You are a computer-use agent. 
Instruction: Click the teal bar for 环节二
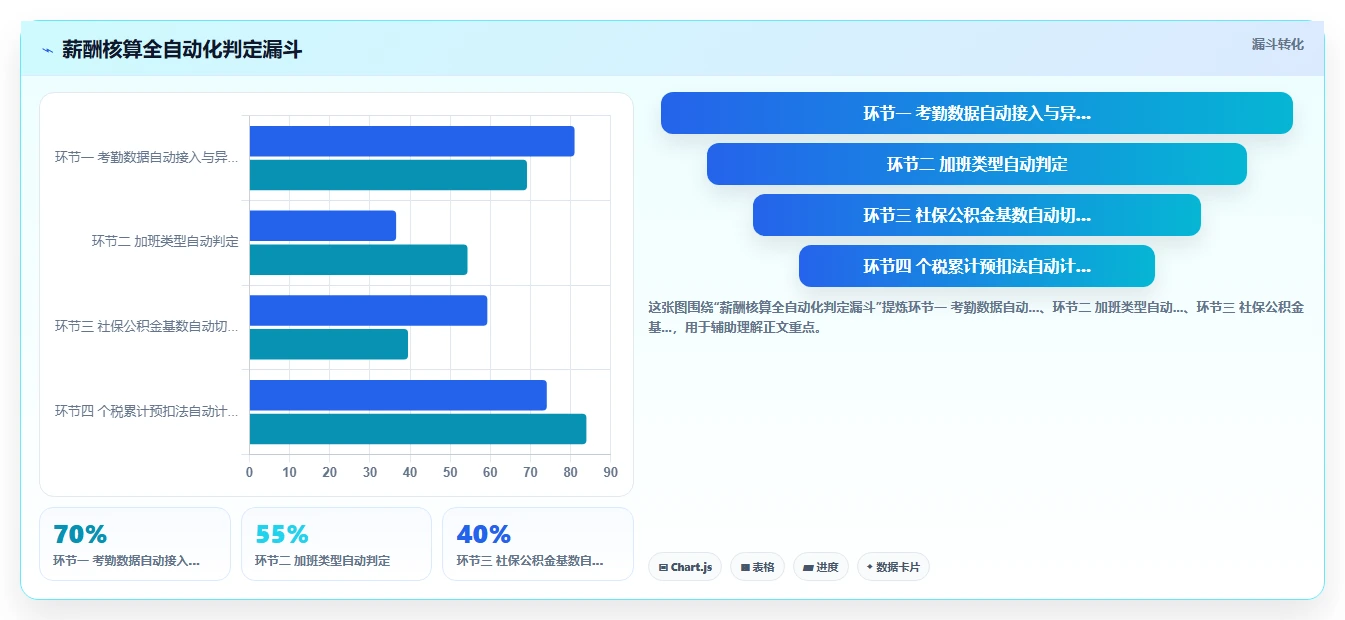pyautogui.click(x=359, y=260)
